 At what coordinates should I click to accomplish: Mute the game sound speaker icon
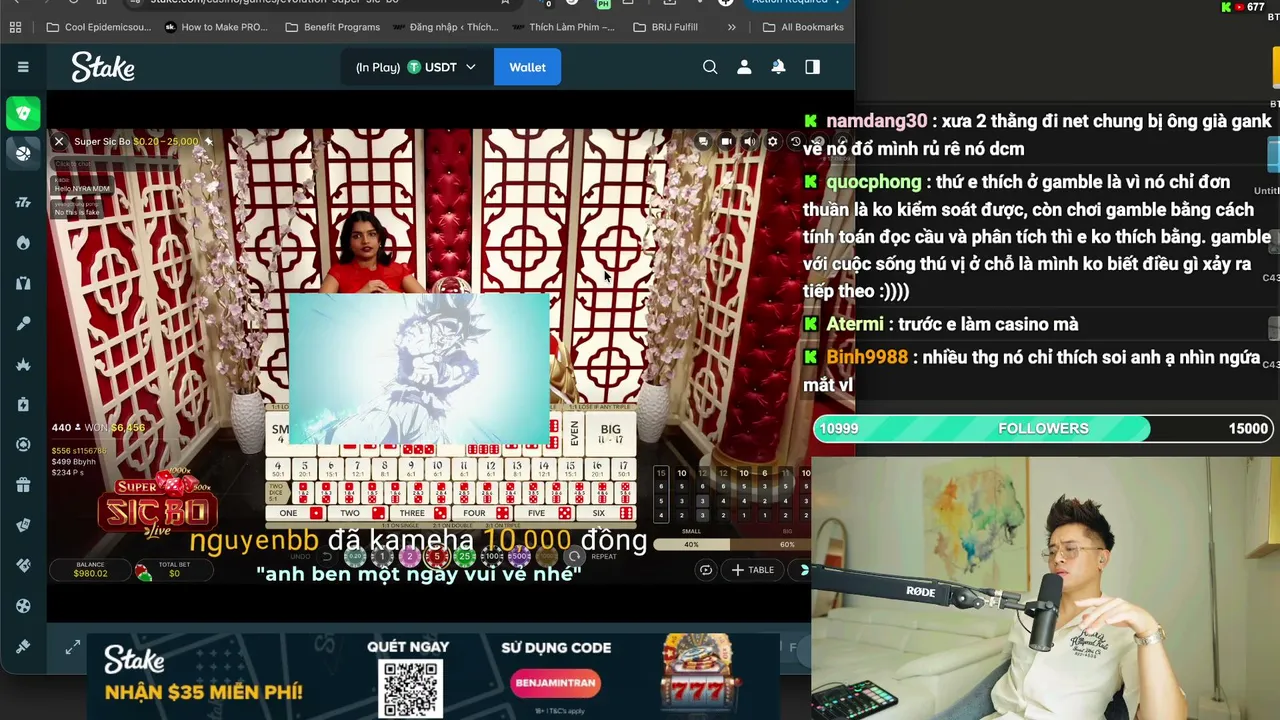pyautogui.click(x=749, y=142)
